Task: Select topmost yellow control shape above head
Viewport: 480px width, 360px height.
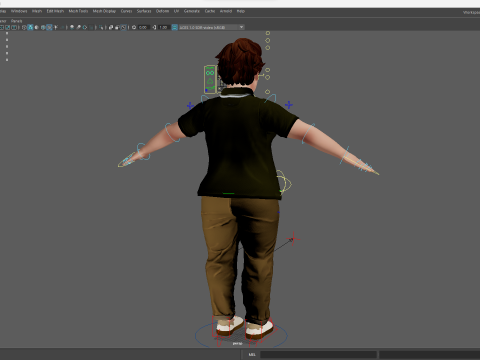Action: [268, 33]
